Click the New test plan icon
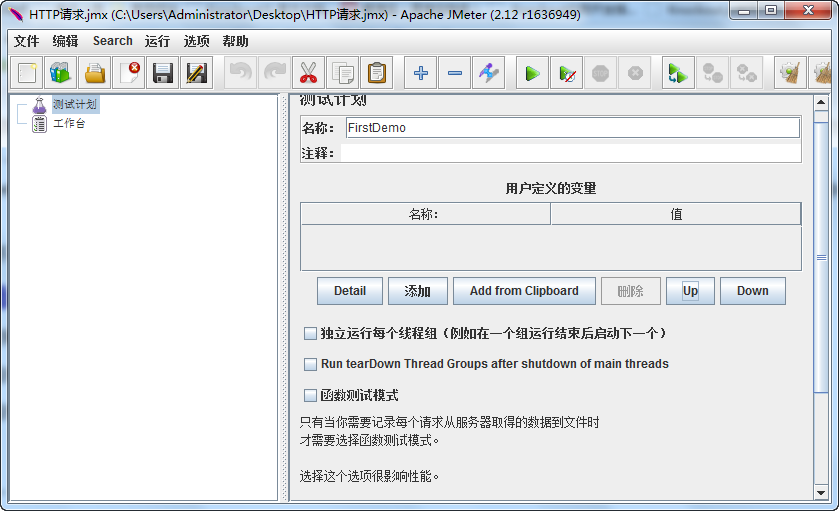The image size is (839, 511). [x=27, y=73]
